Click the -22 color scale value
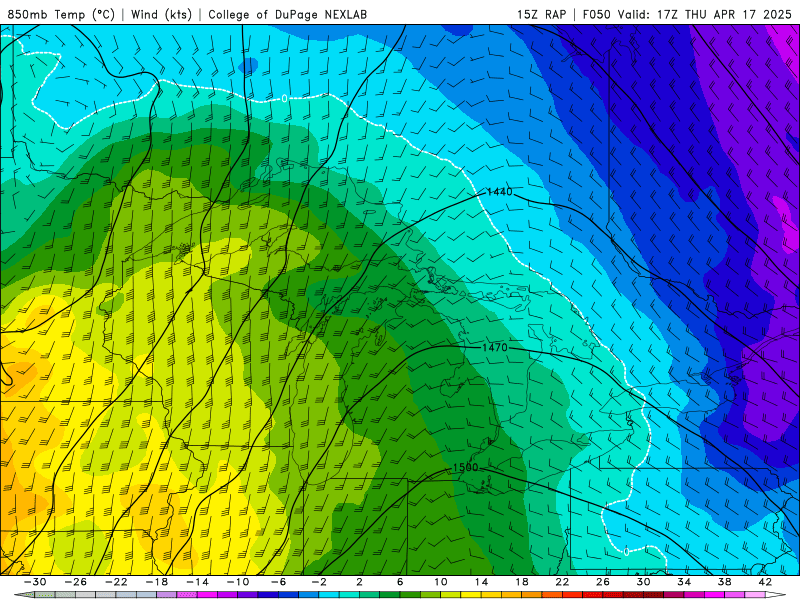The image size is (800, 600). click(116, 582)
